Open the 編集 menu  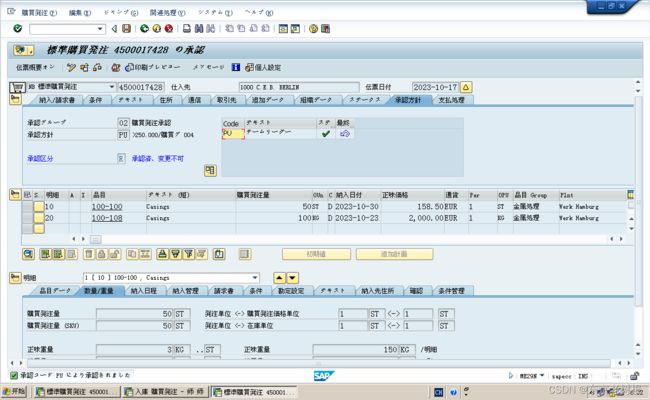tap(80, 13)
